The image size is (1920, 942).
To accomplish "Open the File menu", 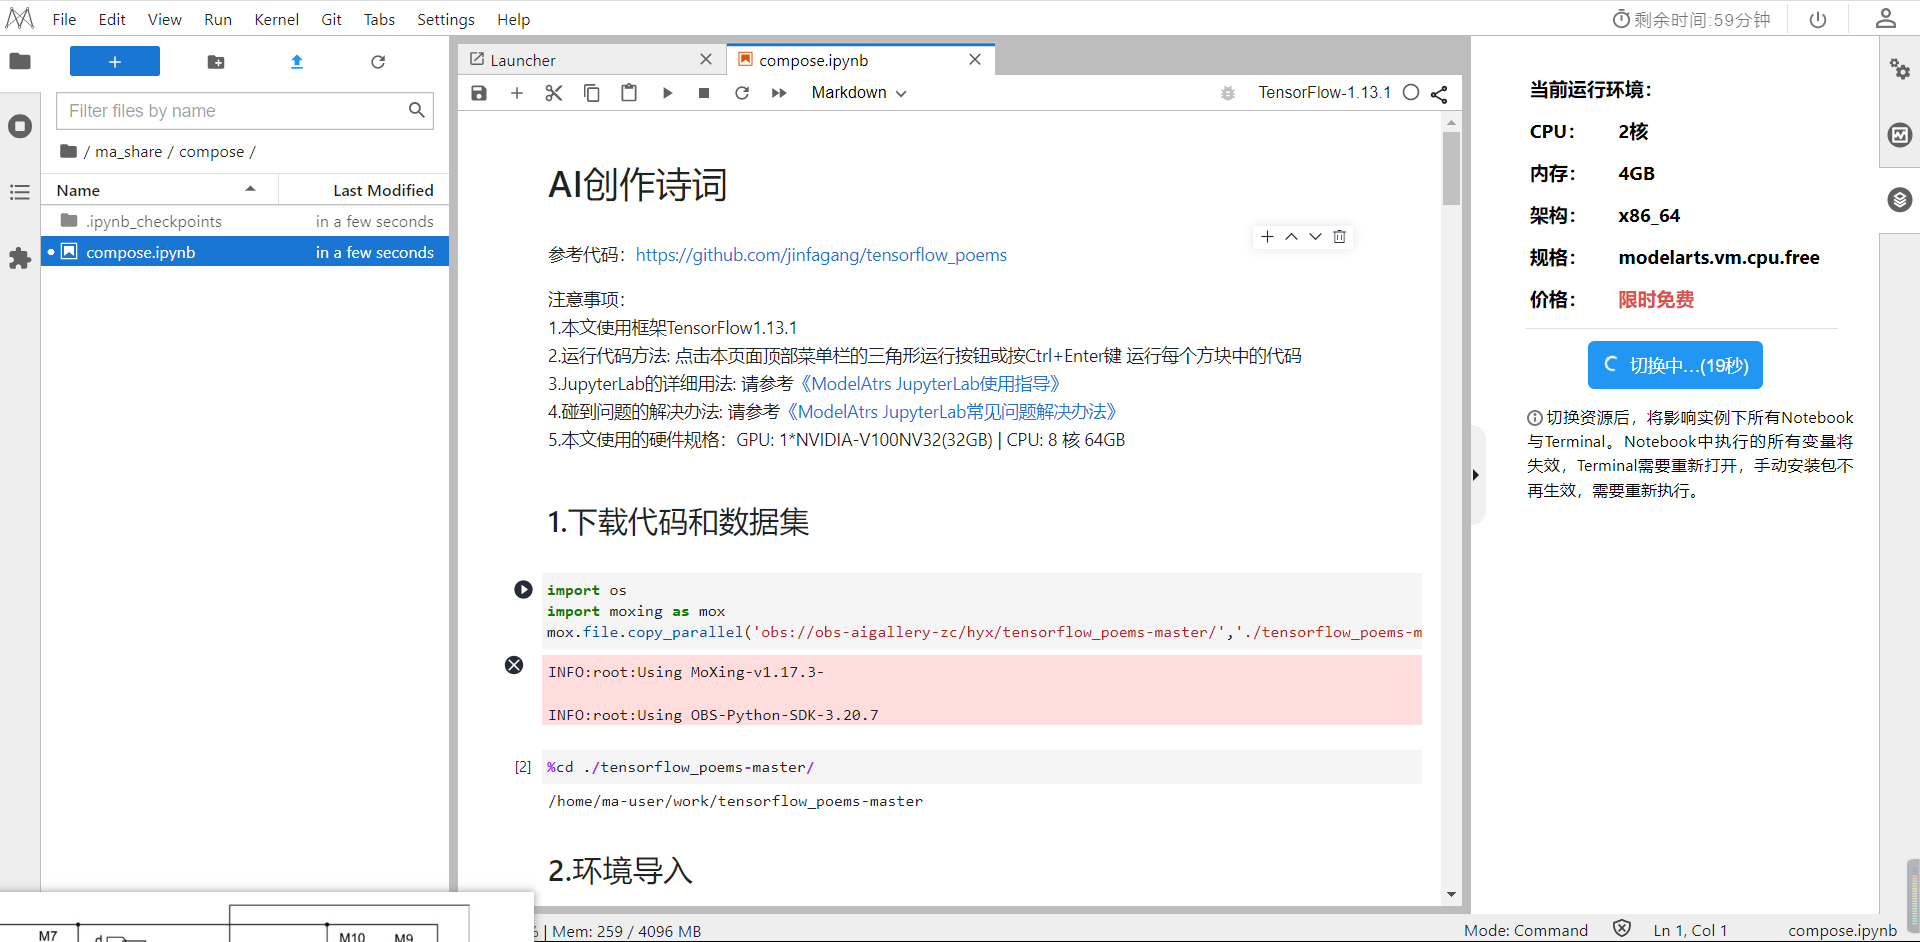I will [64, 19].
